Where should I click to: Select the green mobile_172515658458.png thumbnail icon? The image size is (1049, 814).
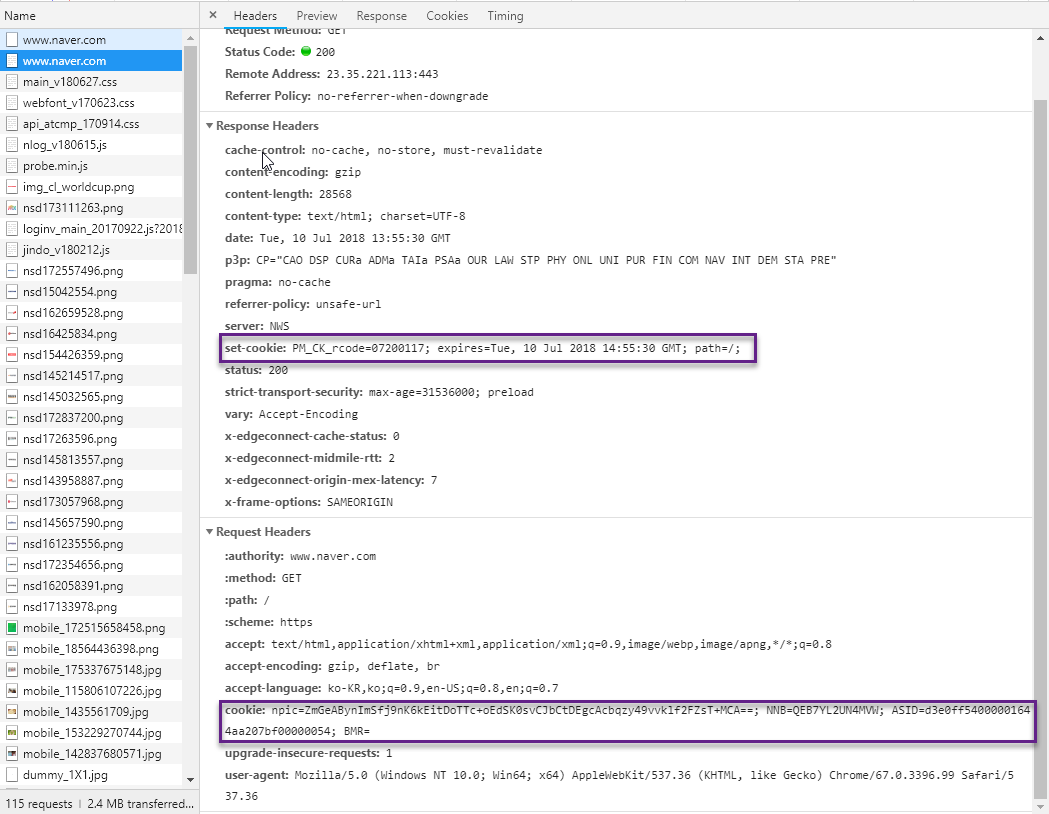coord(12,628)
